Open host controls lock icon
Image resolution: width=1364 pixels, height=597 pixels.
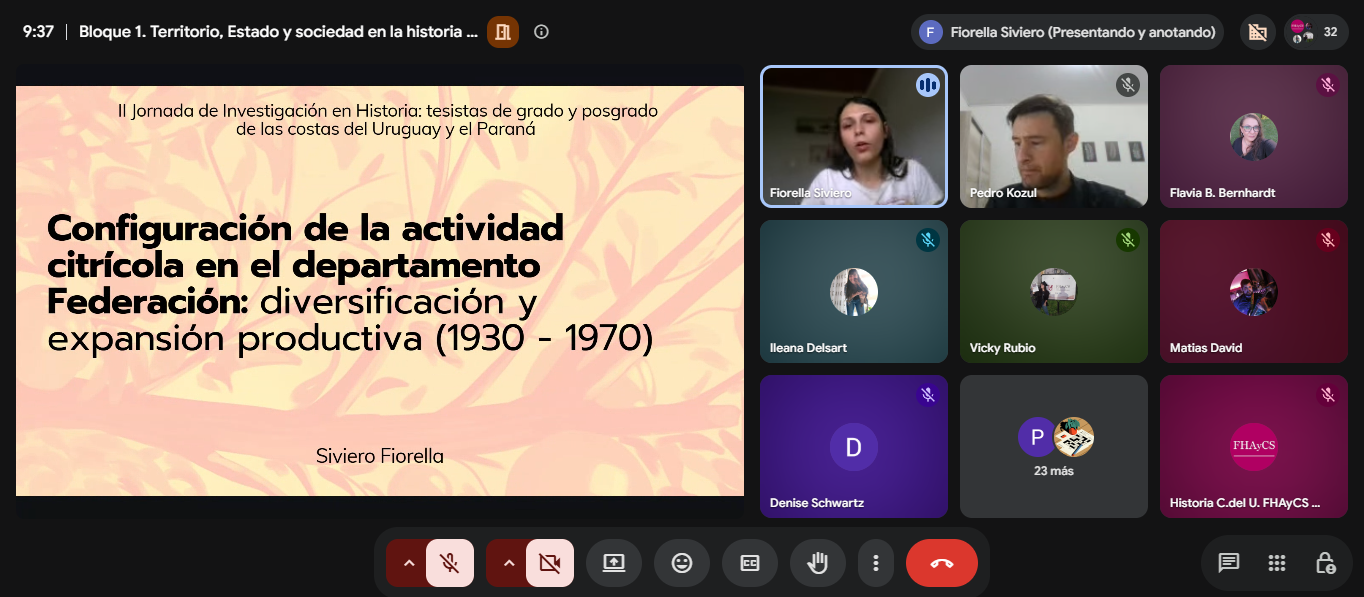(x=1325, y=563)
